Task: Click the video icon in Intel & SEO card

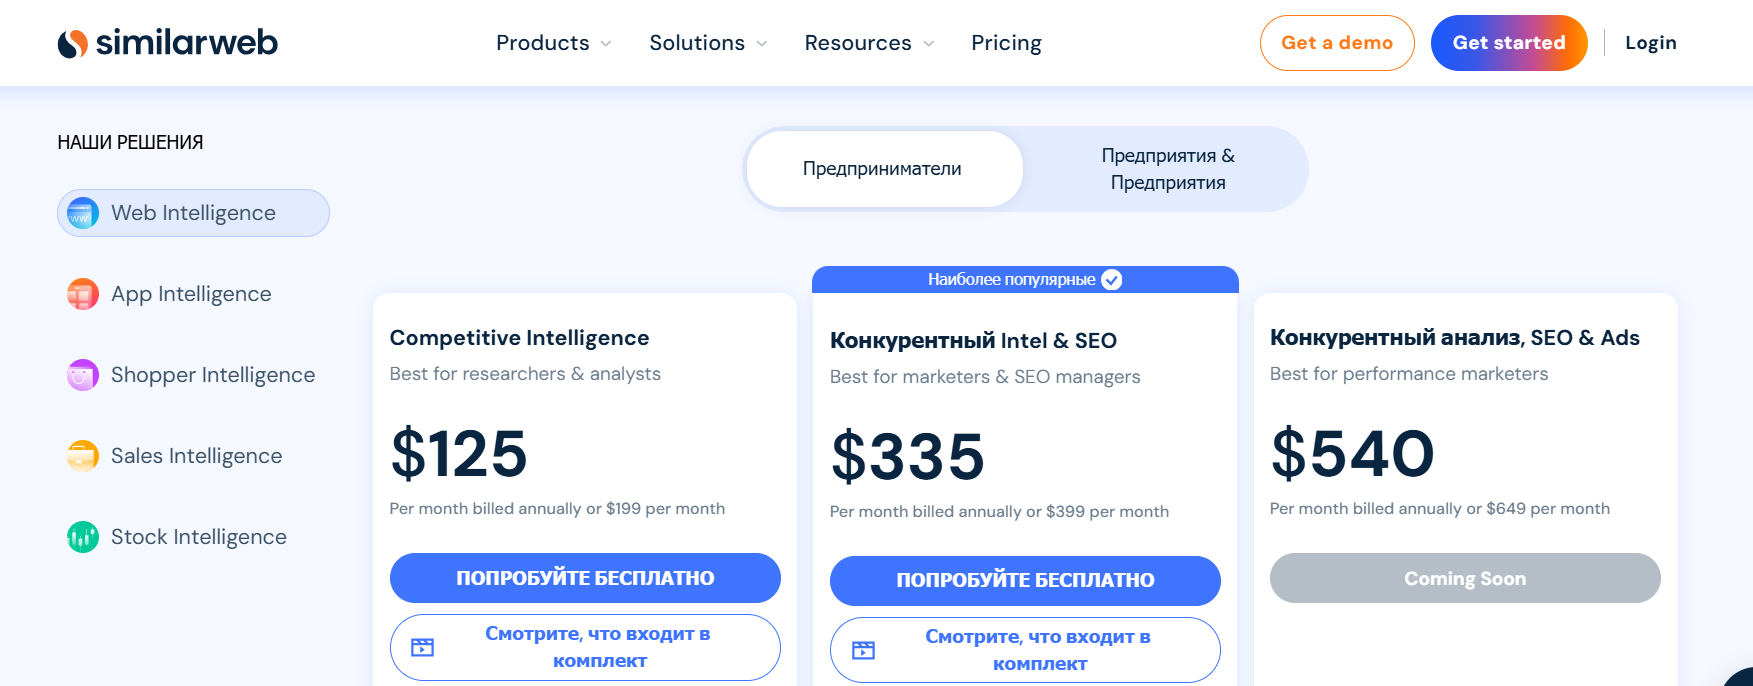Action: (x=863, y=650)
